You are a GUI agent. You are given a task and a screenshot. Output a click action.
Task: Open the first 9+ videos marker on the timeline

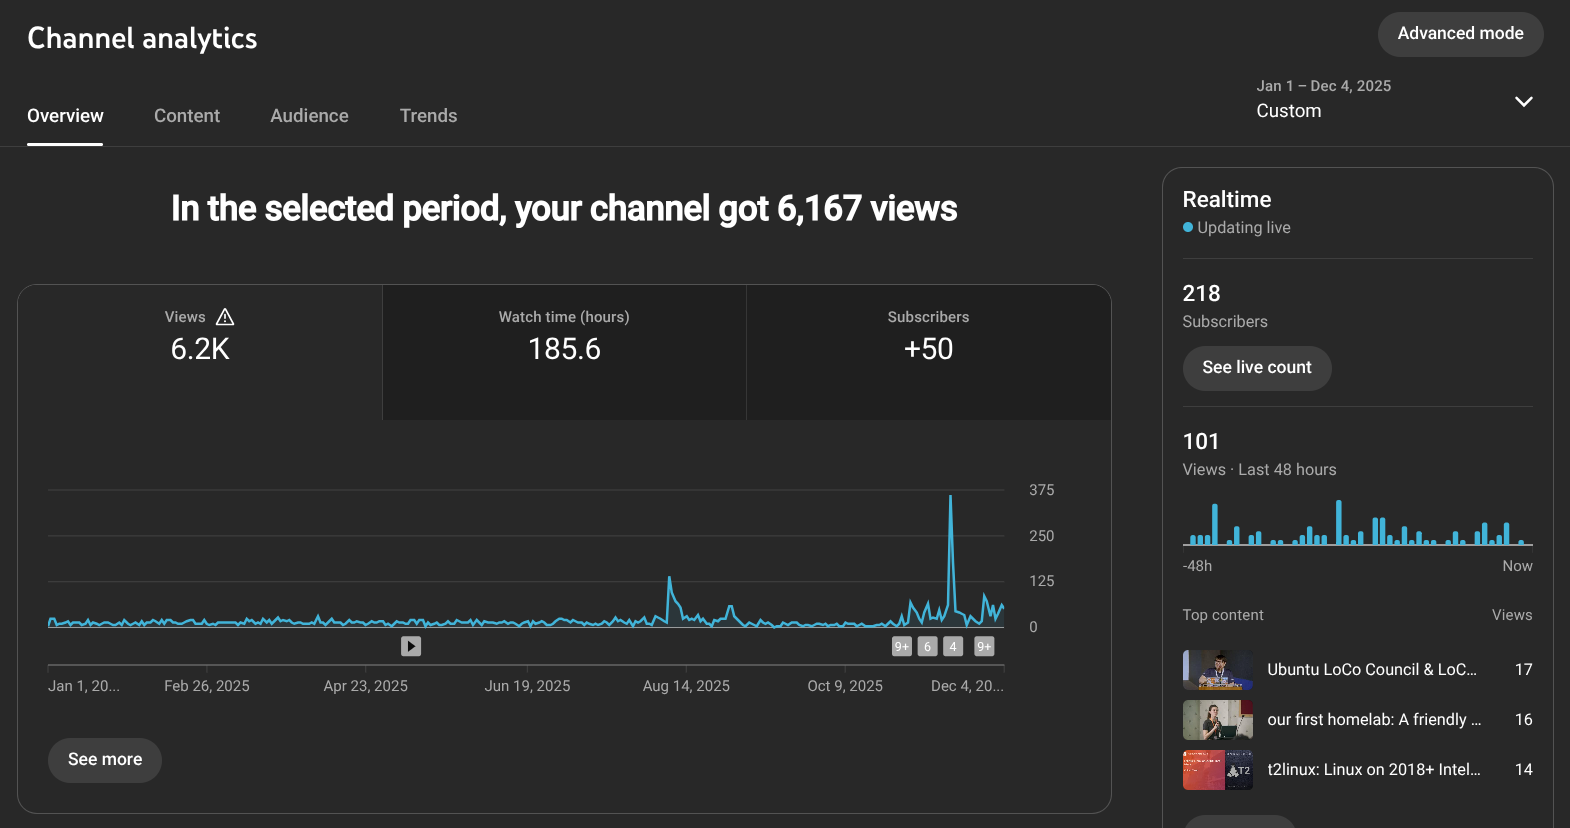point(901,646)
